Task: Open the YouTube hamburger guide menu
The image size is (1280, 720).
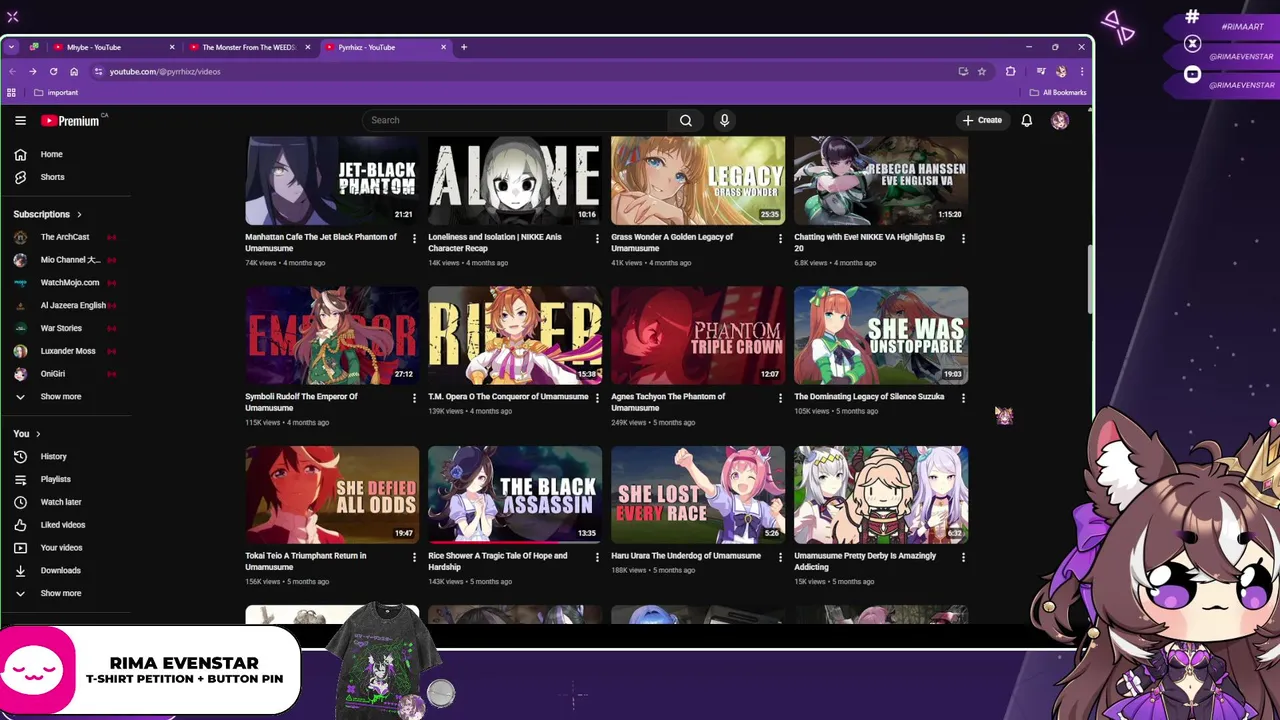Action: pyautogui.click(x=20, y=120)
